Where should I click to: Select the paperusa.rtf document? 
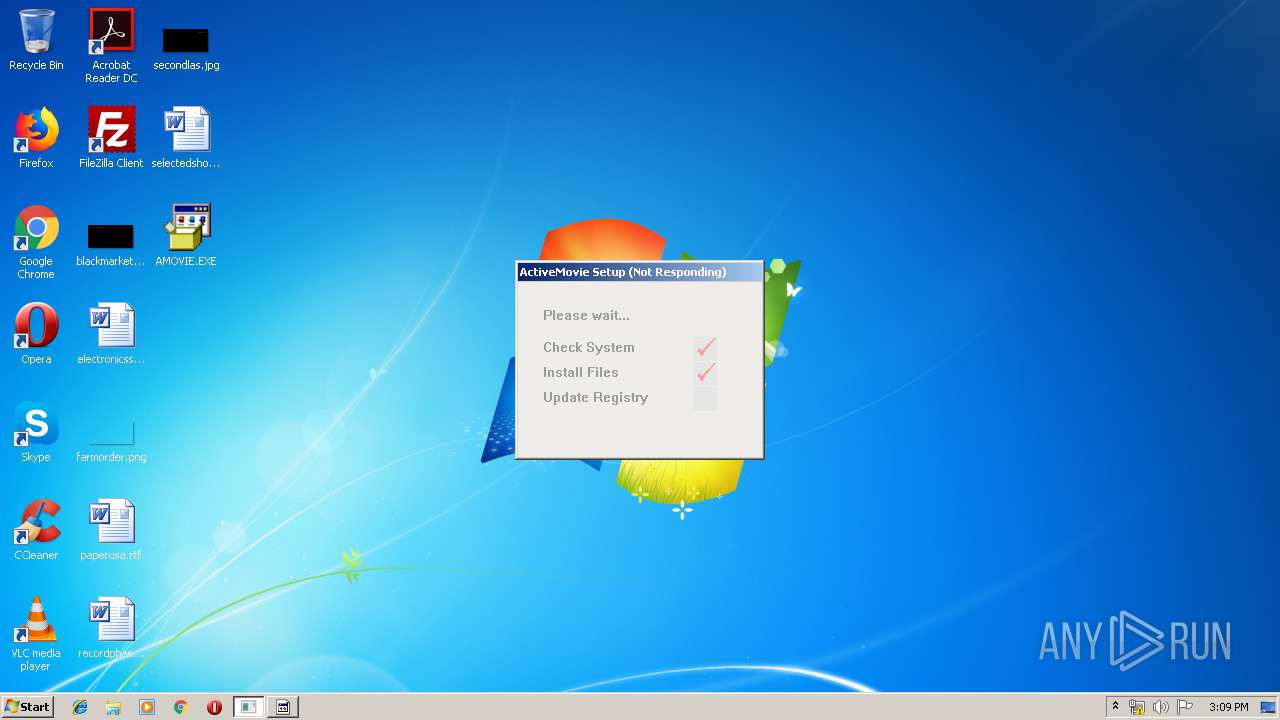tap(111, 531)
